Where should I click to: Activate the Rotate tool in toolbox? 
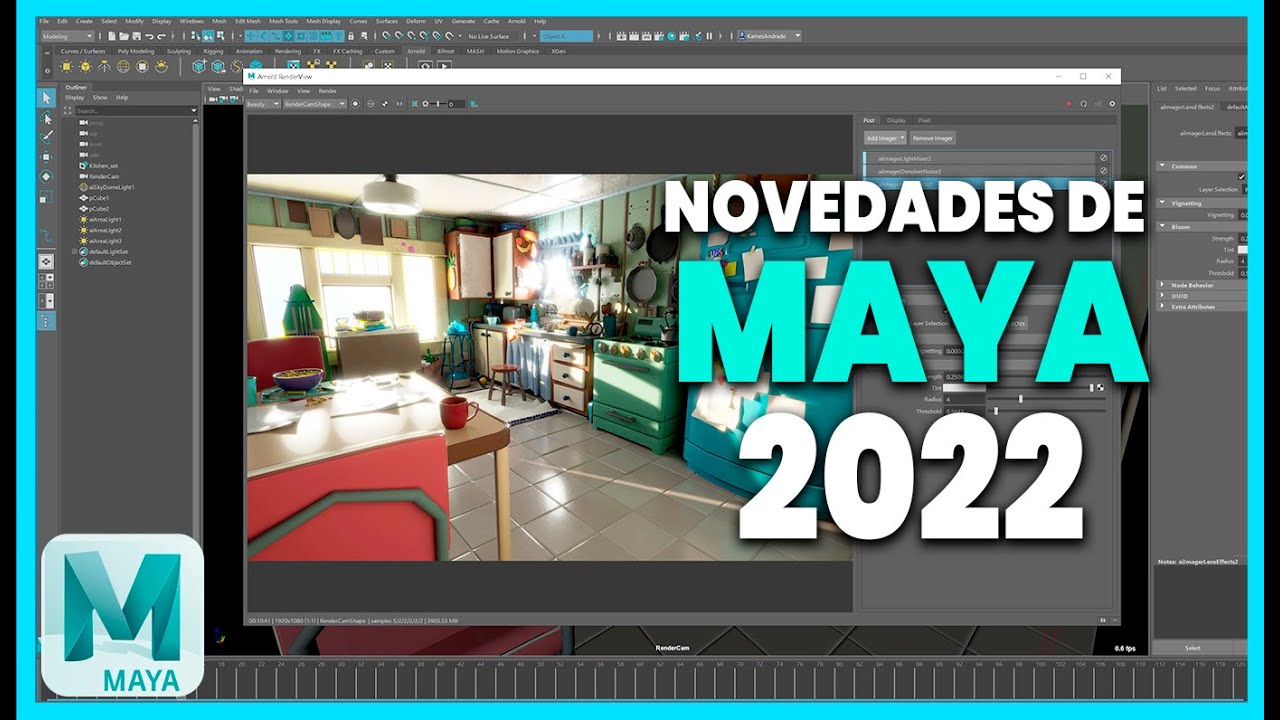point(46,177)
